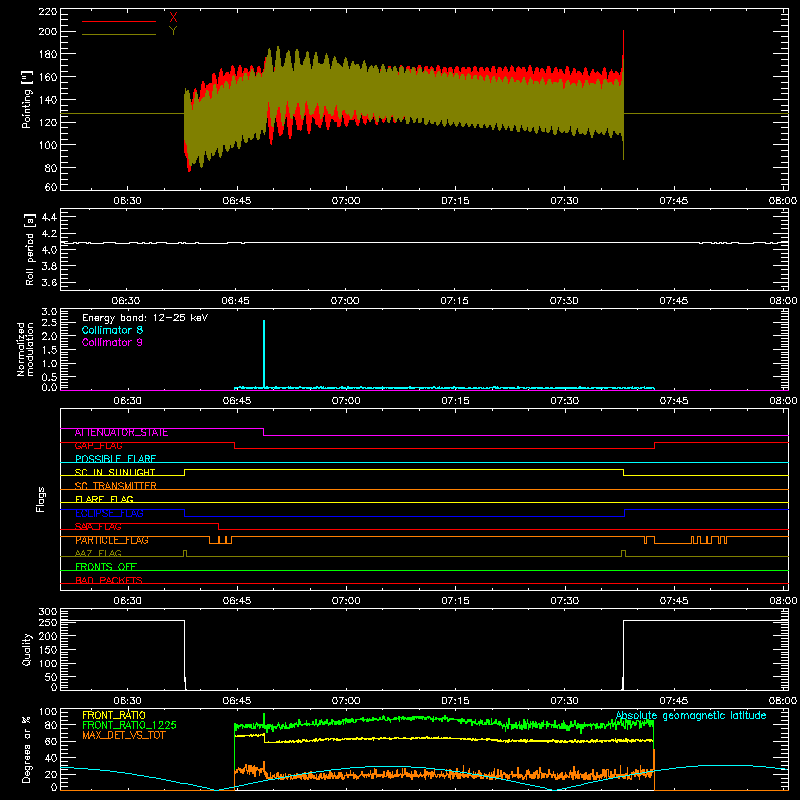Click the Flags axis title
The width and height of the screenshot is (800, 800).
tap(41, 499)
